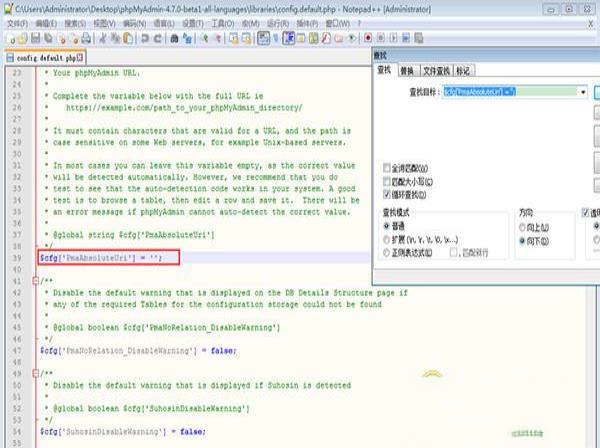This screenshot has width=600, height=448.
Task: Choose the 向上 (up) direction radio button
Action: 525,228
